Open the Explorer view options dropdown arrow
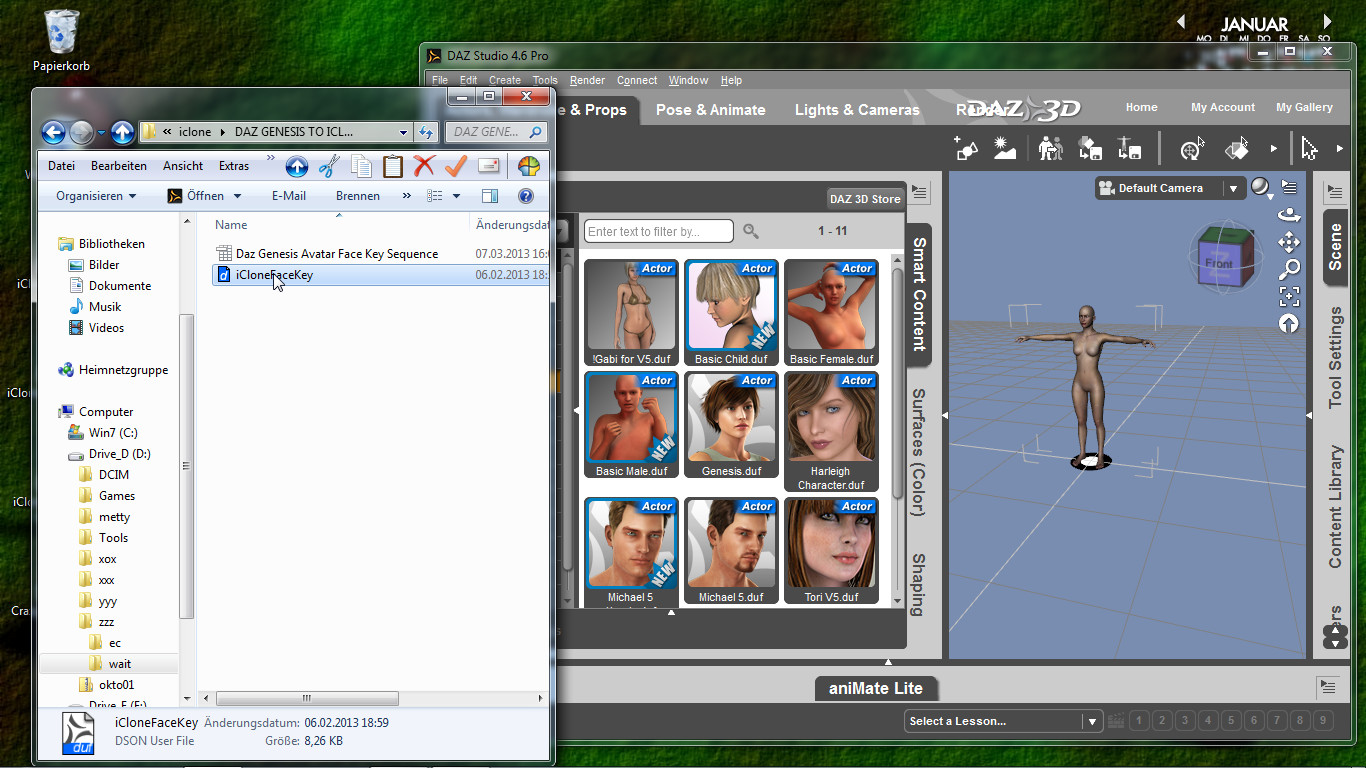The image size is (1366, 768). [456, 196]
